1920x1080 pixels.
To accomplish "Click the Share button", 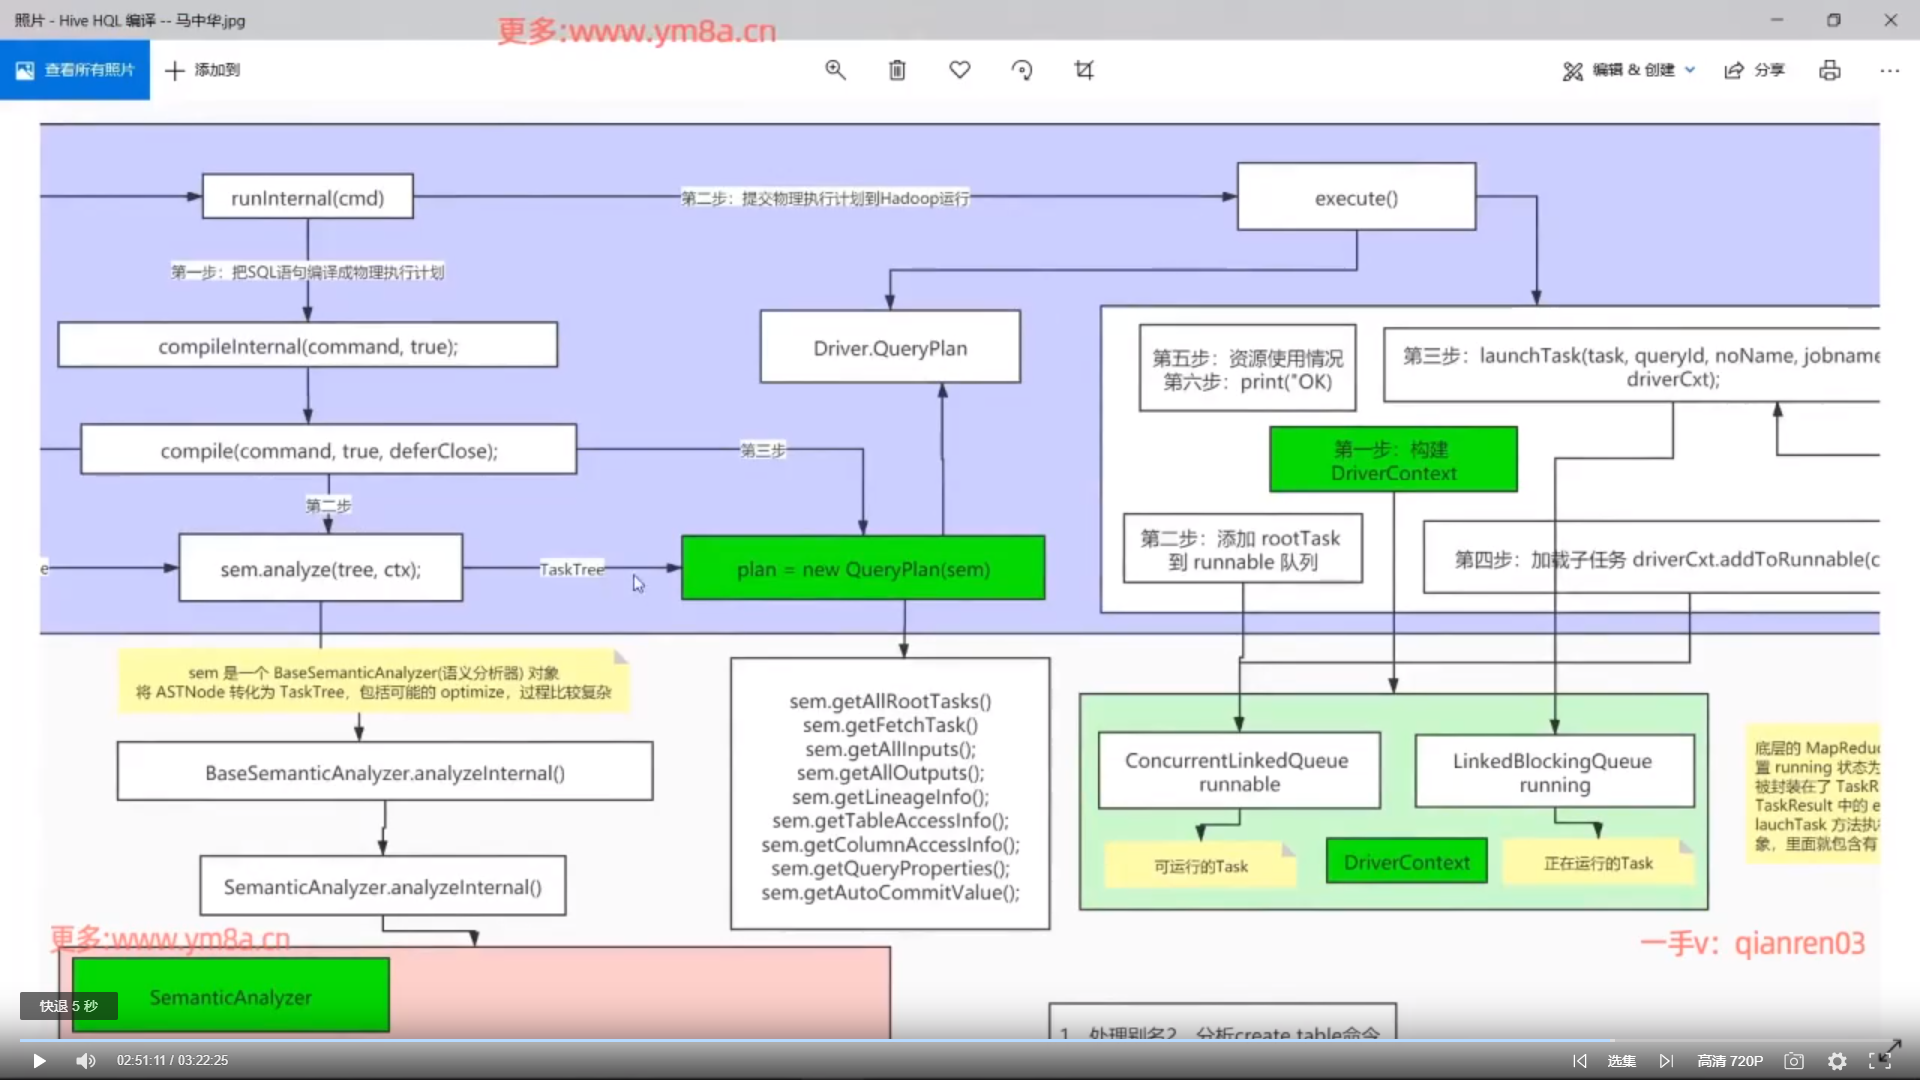I will 1755,70.
